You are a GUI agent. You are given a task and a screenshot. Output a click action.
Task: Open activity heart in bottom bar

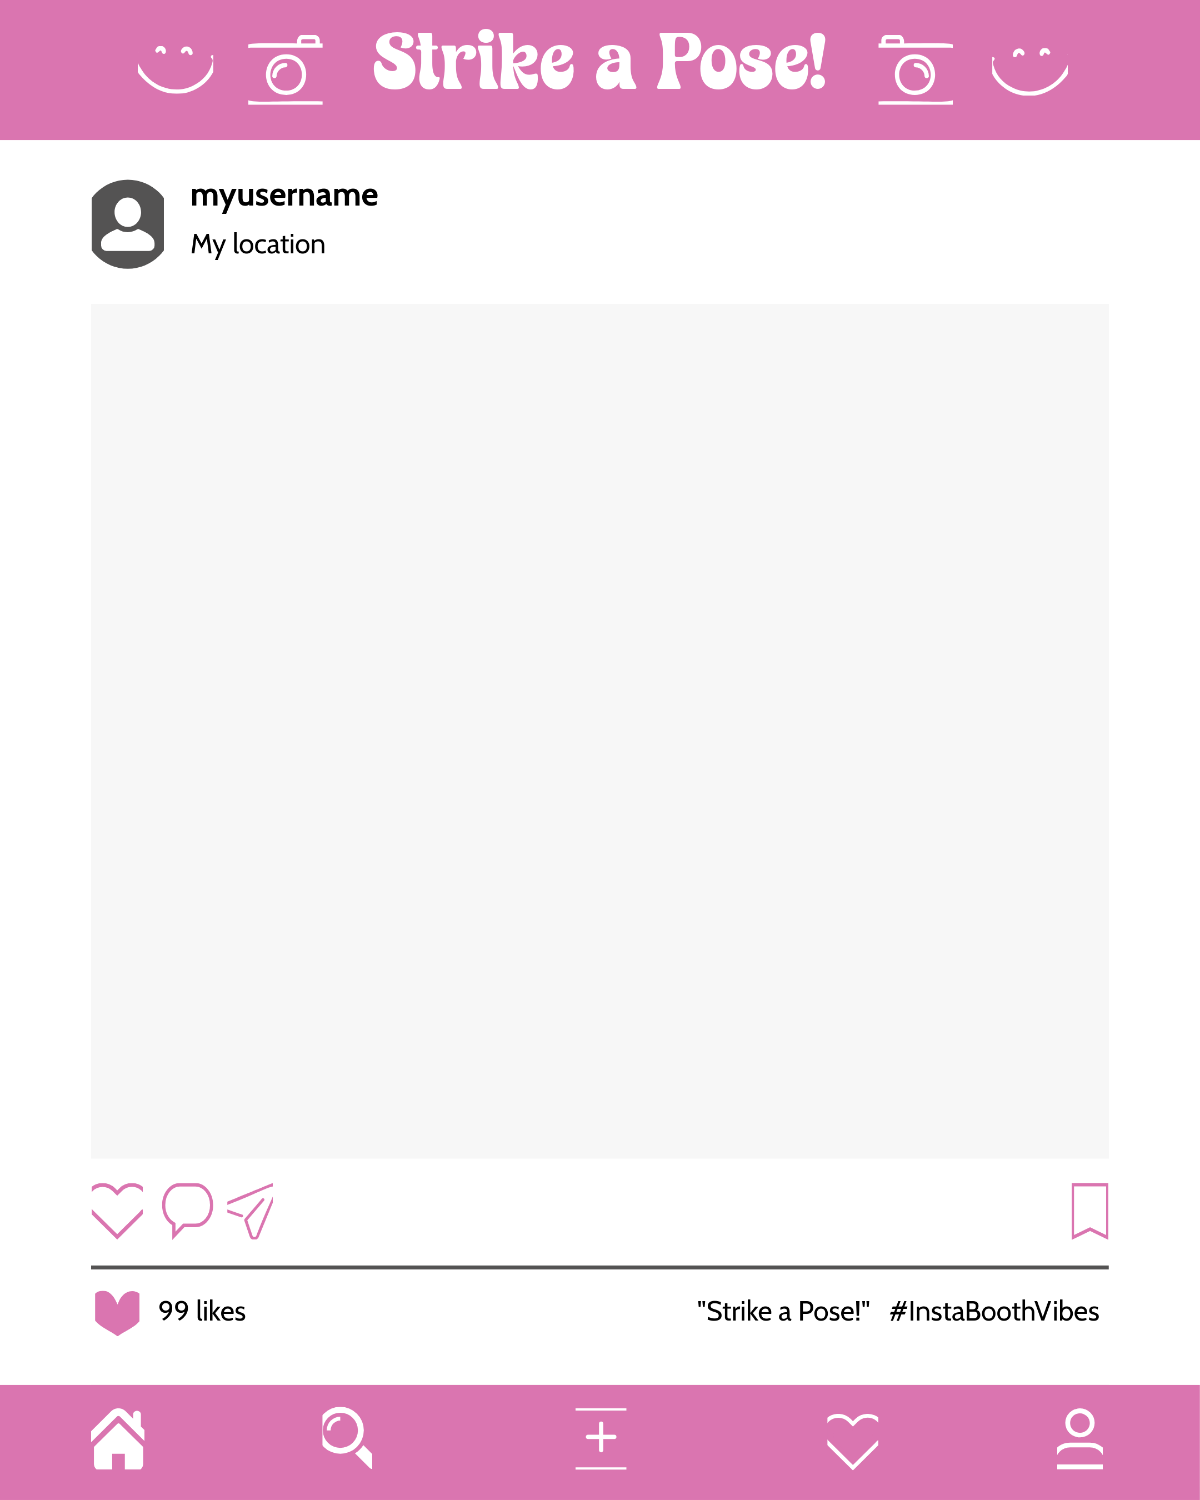853,1441
